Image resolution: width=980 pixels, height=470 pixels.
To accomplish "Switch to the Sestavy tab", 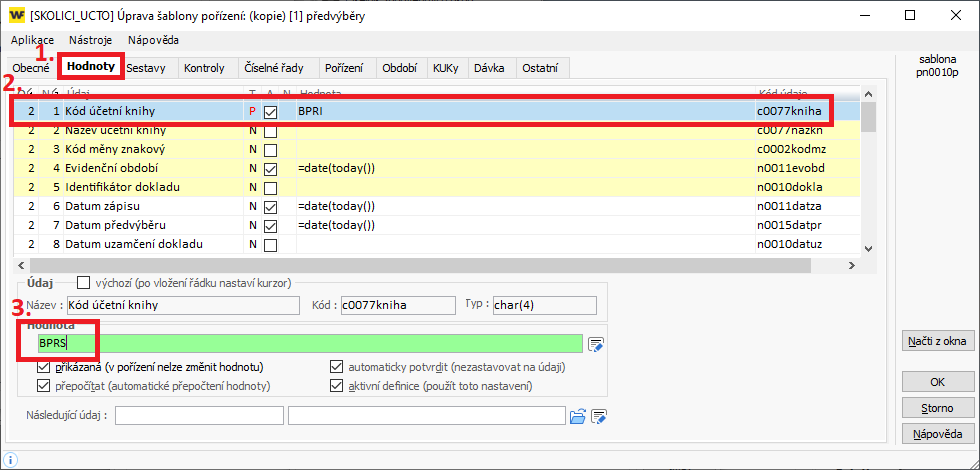I will pos(146,69).
